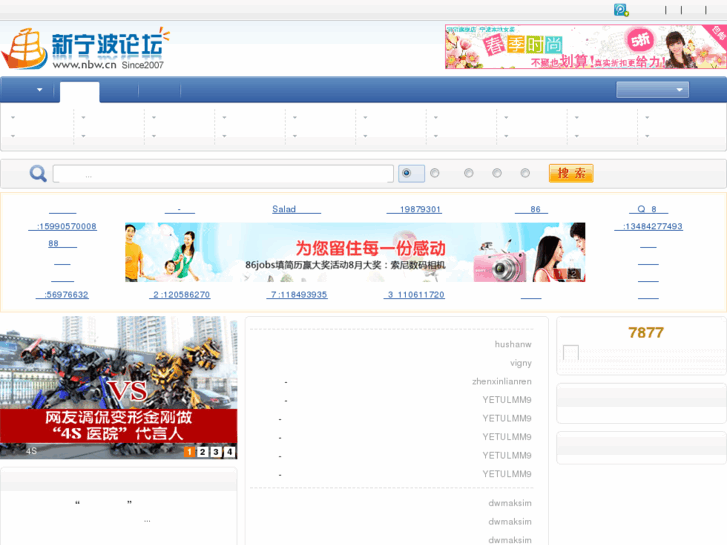Open user zhenxinlianren profile
727x545 pixels.
click(x=502, y=381)
